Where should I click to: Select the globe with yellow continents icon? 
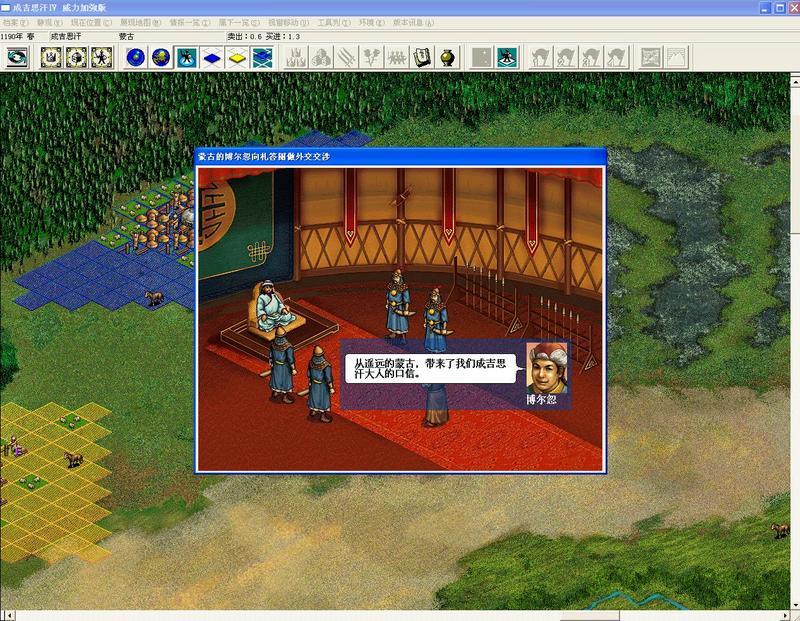[x=161, y=57]
